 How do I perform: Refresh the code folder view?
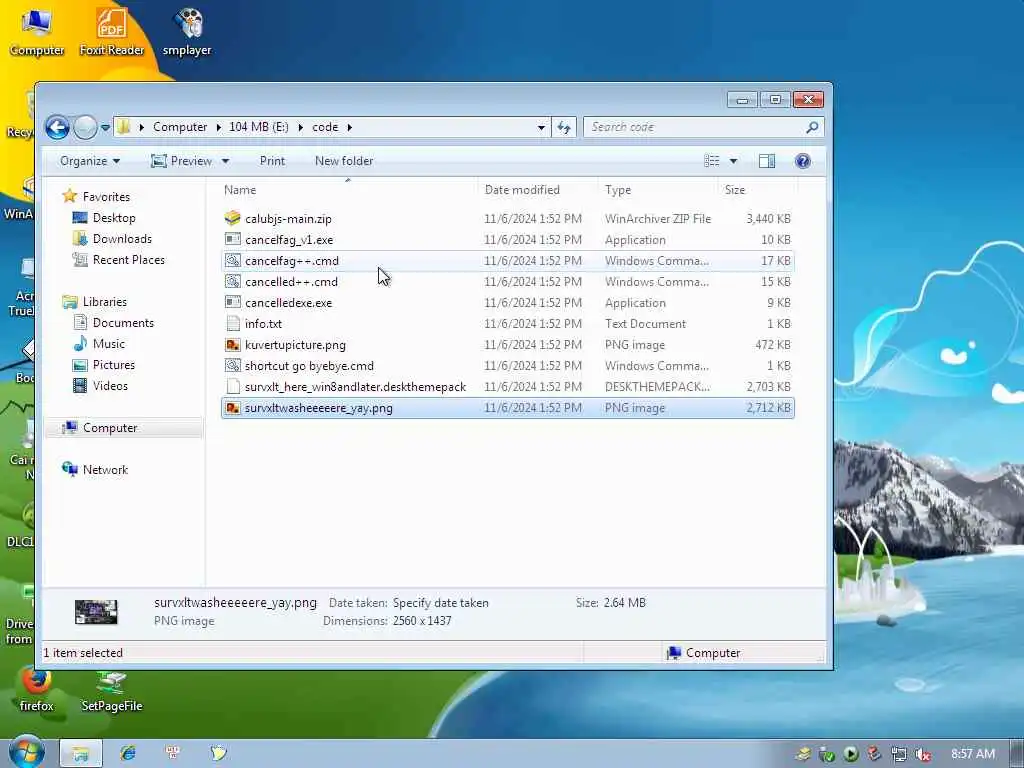point(564,127)
